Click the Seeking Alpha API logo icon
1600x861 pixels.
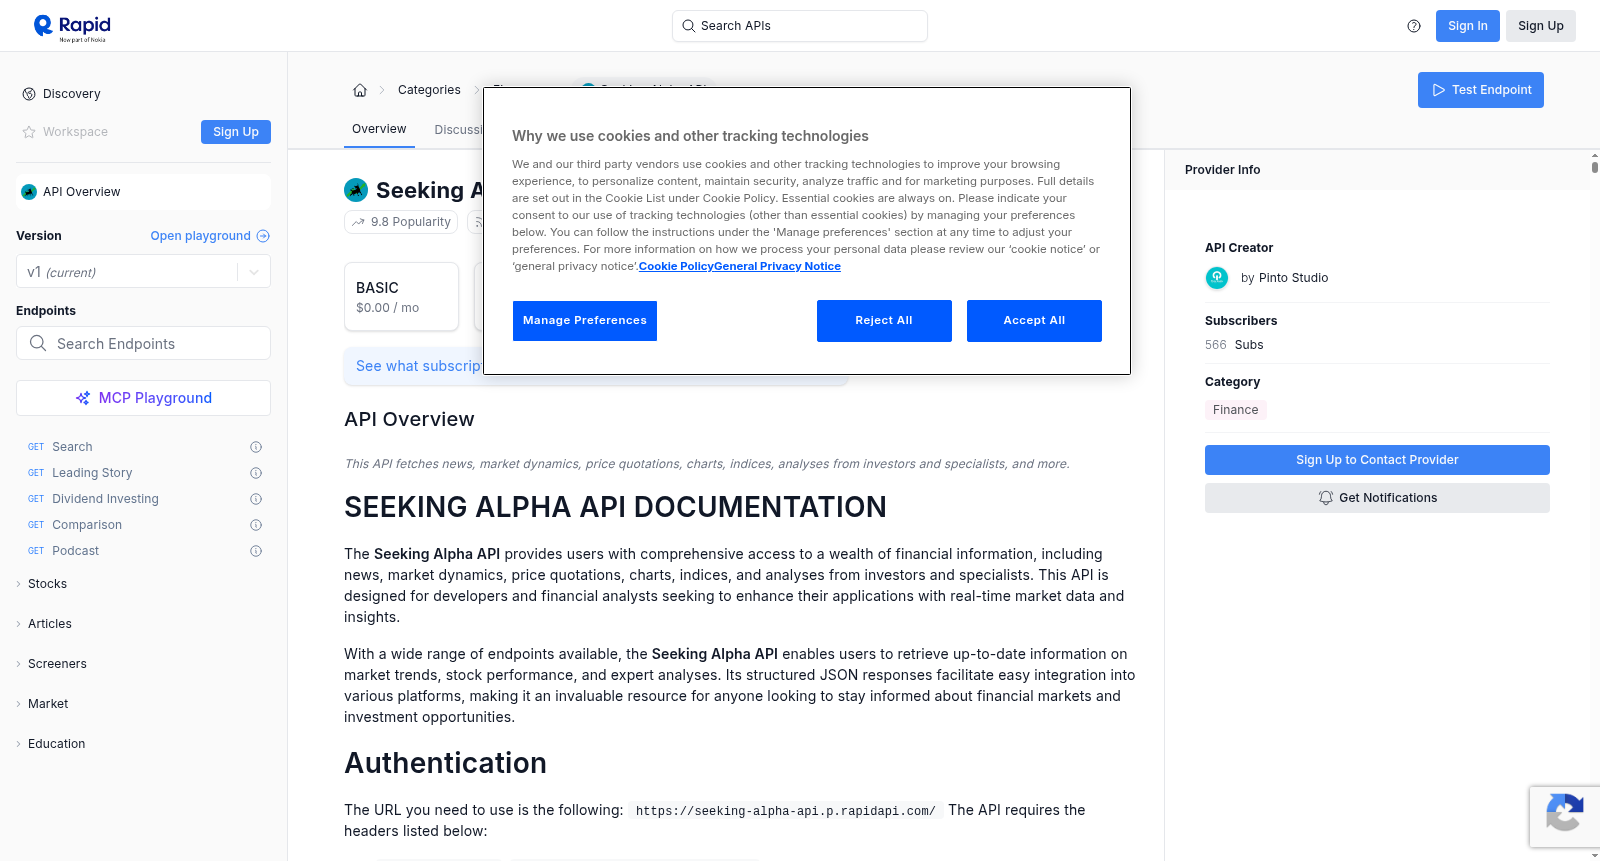[x=356, y=190]
